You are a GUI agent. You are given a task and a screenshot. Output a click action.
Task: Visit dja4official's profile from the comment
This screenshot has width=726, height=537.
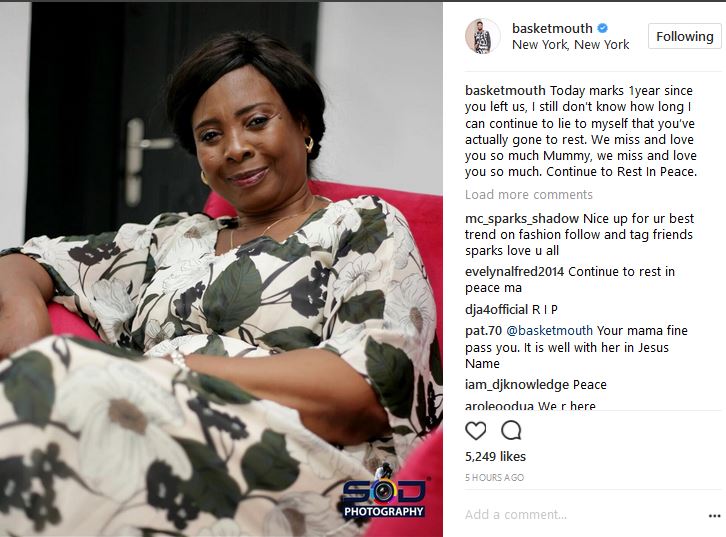click(496, 310)
